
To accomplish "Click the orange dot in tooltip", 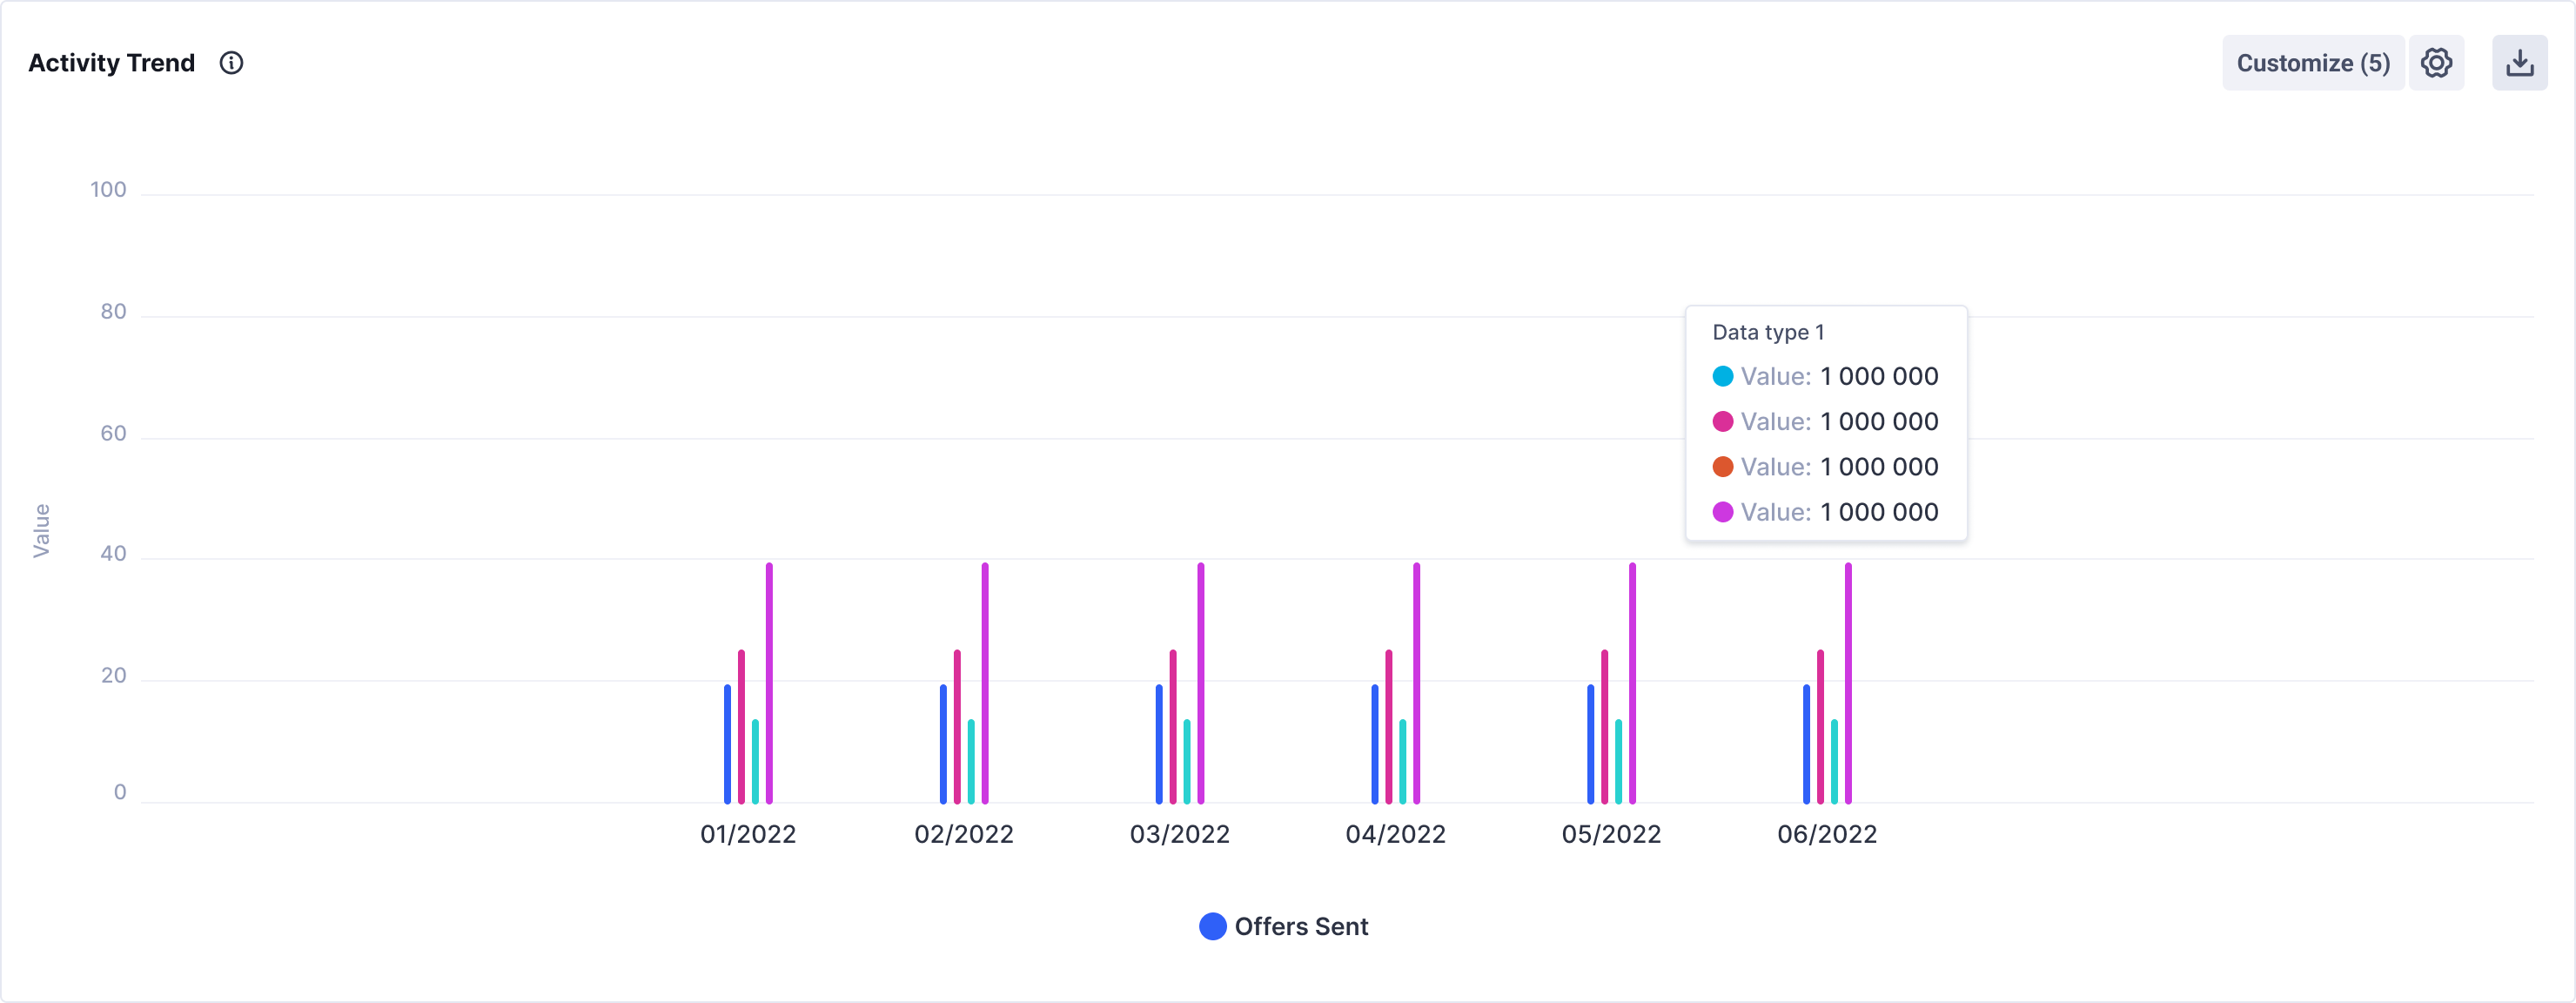I will click(x=1722, y=467).
